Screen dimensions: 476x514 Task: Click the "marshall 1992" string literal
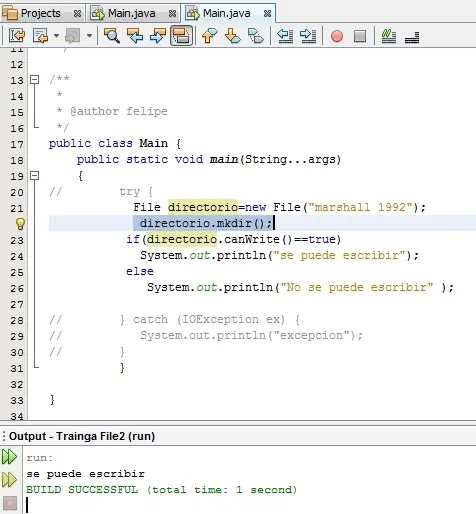(361, 207)
